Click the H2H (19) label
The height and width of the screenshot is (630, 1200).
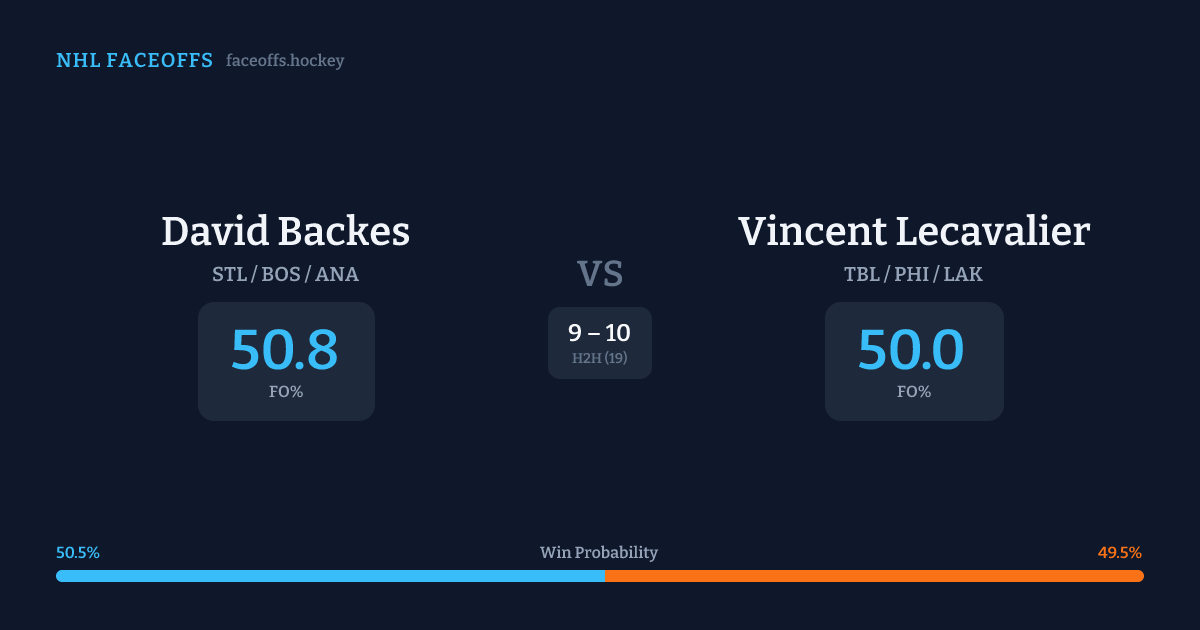tap(600, 358)
